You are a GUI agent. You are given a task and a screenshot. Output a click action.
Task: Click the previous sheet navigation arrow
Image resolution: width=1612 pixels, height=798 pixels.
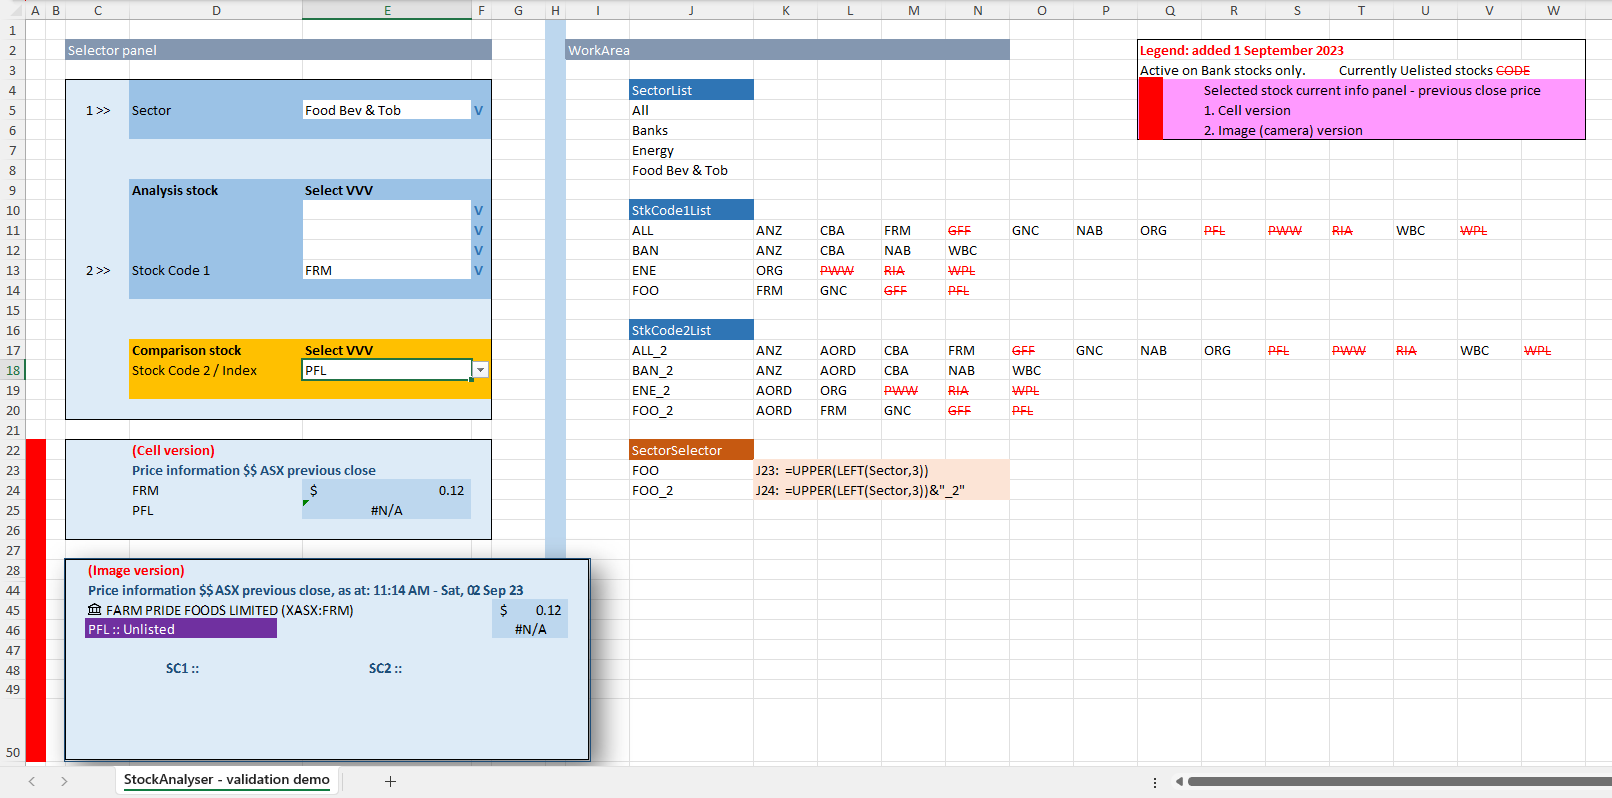32,781
